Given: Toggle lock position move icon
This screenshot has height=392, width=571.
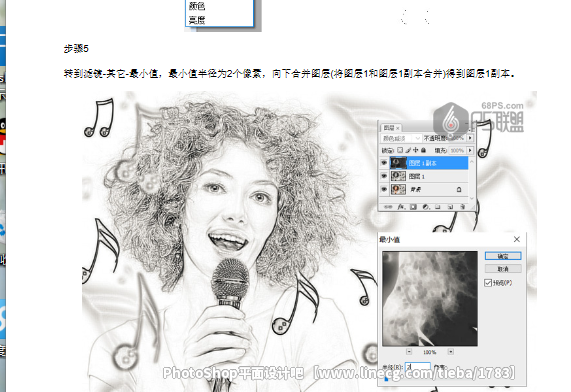Looking at the screenshot, I should [416, 150].
